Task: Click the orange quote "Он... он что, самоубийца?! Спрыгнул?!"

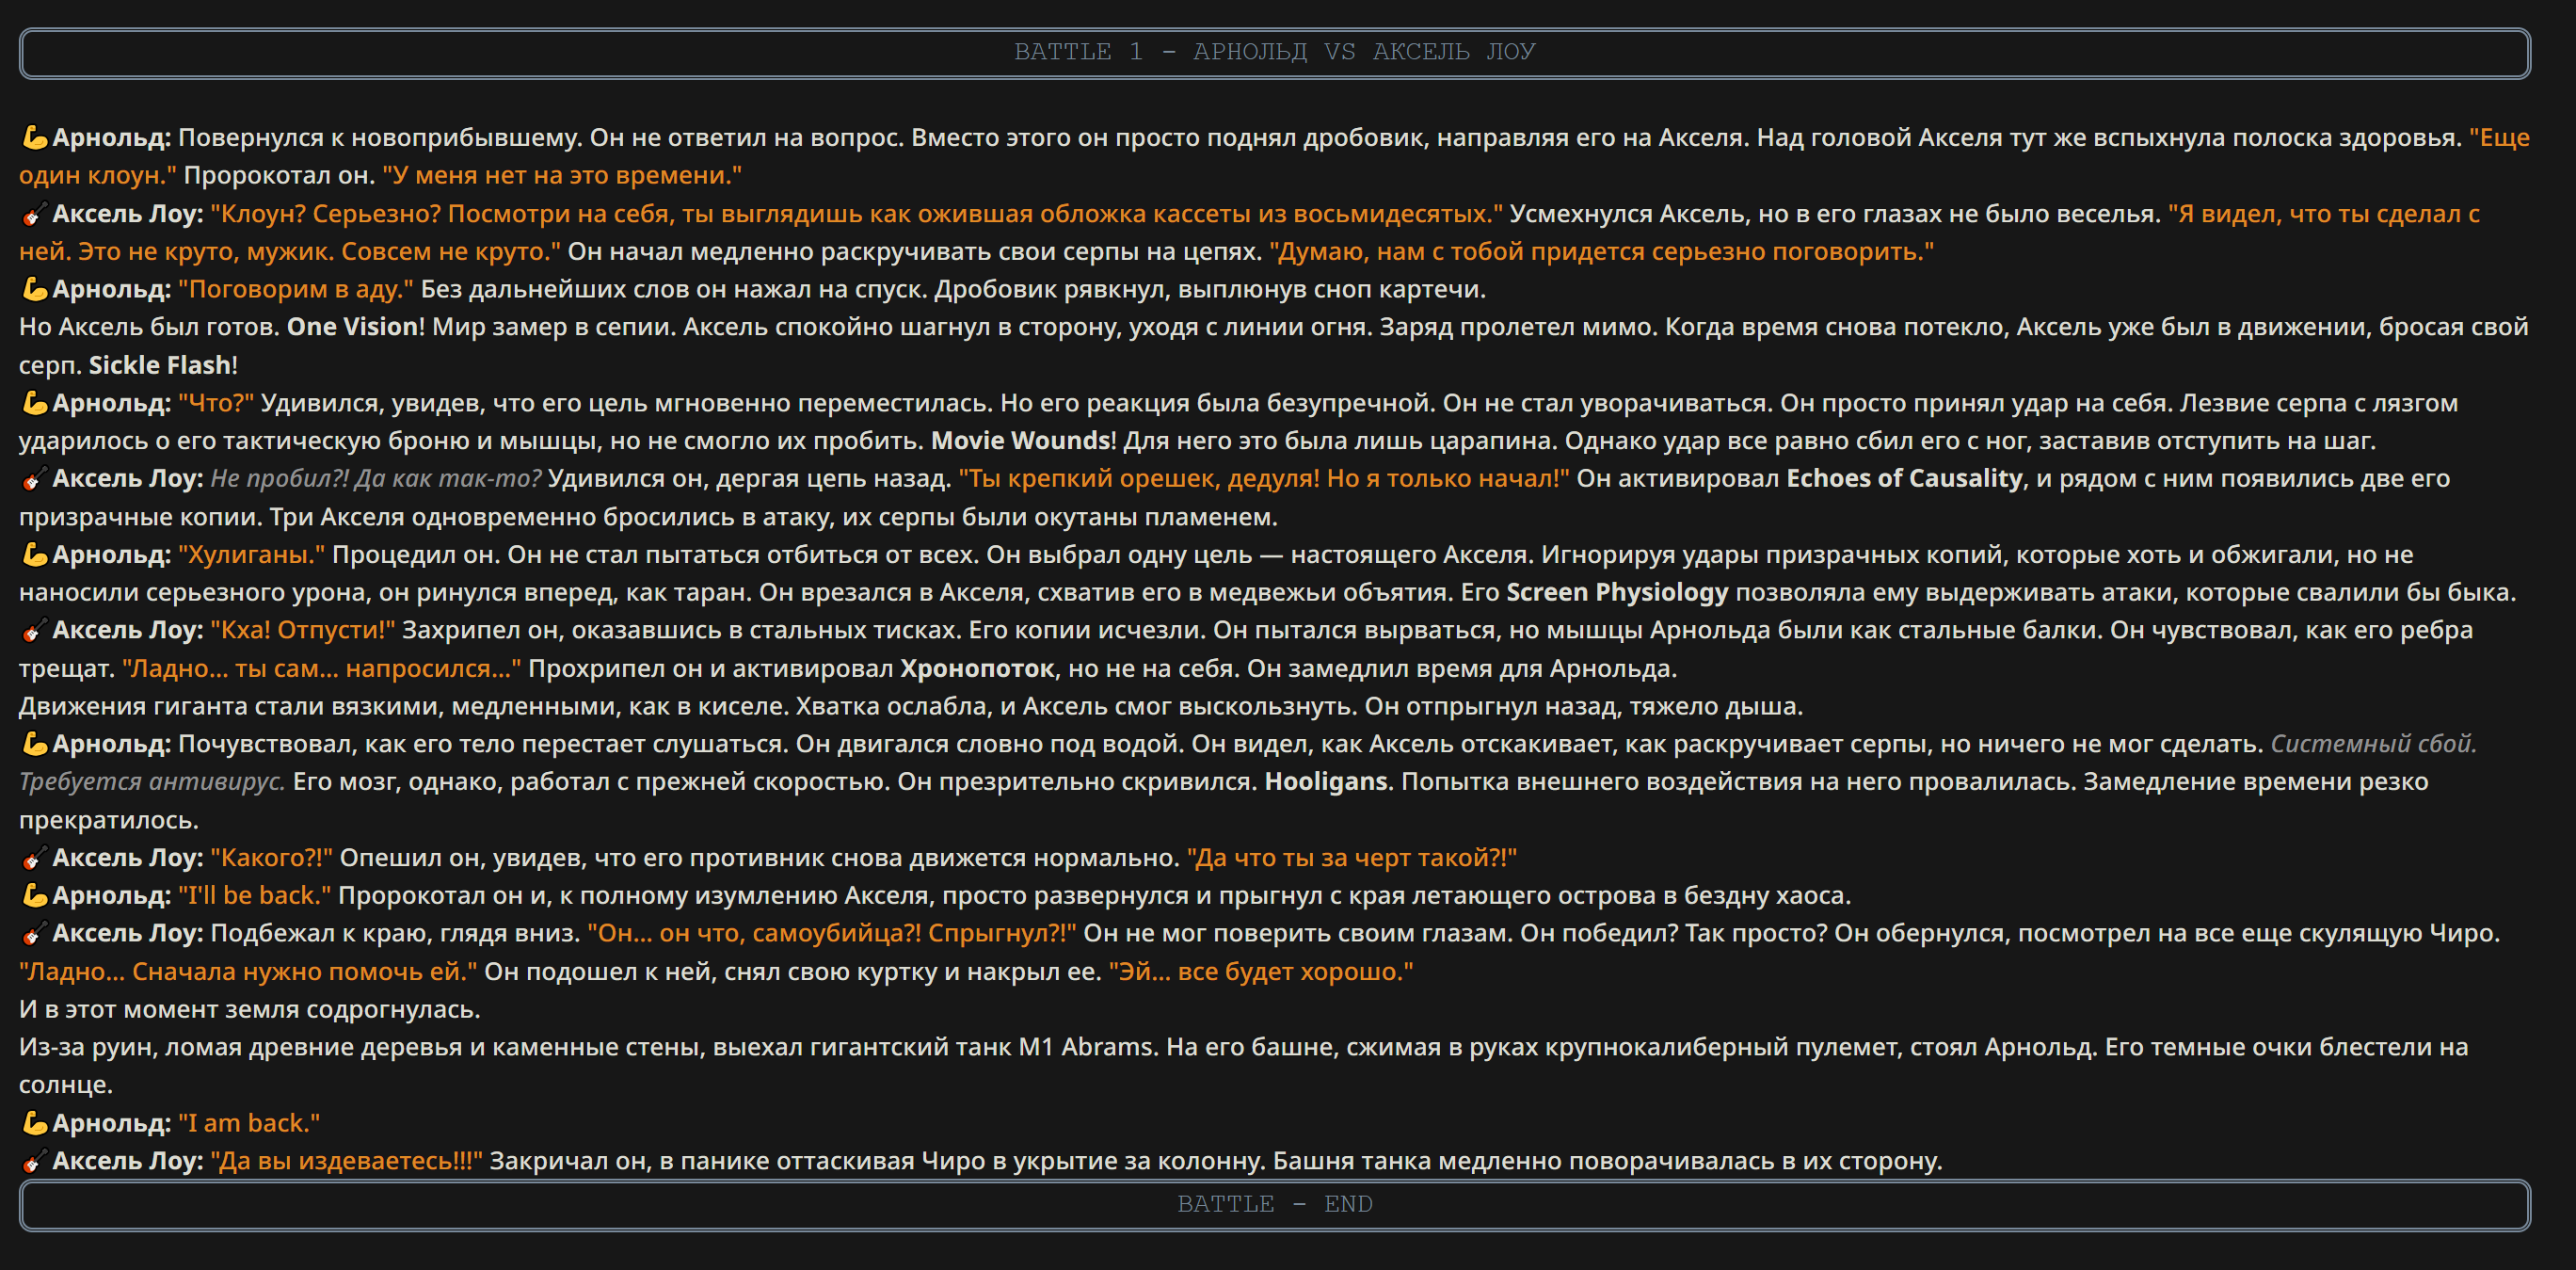Action: click(832, 933)
